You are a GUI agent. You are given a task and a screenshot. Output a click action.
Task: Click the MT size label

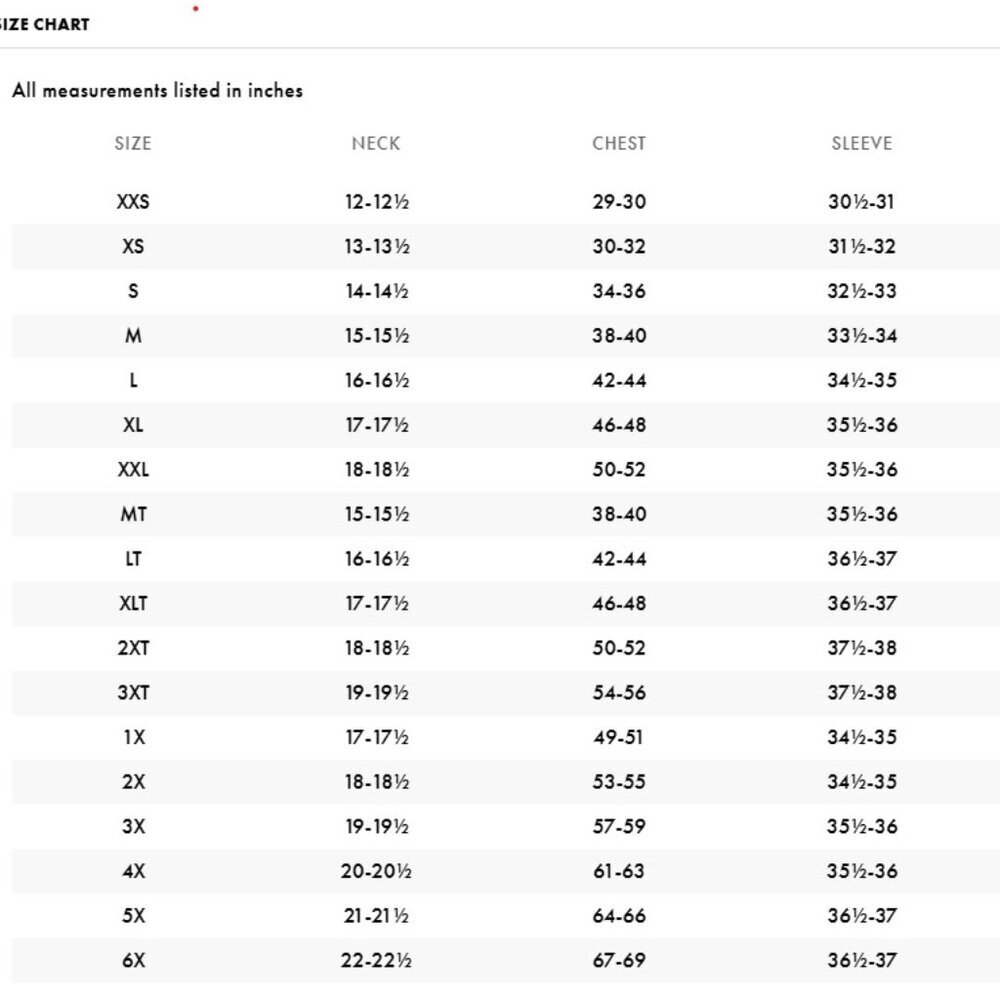coord(133,514)
